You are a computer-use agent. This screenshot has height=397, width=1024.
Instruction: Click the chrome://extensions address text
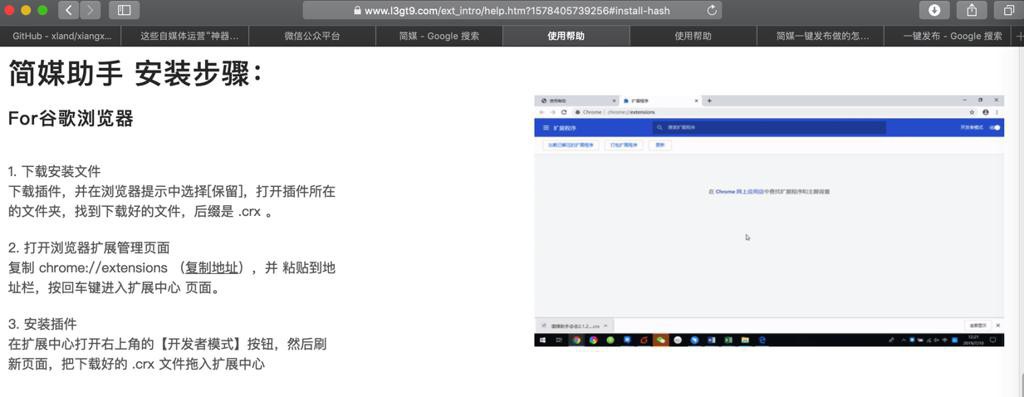point(103,268)
